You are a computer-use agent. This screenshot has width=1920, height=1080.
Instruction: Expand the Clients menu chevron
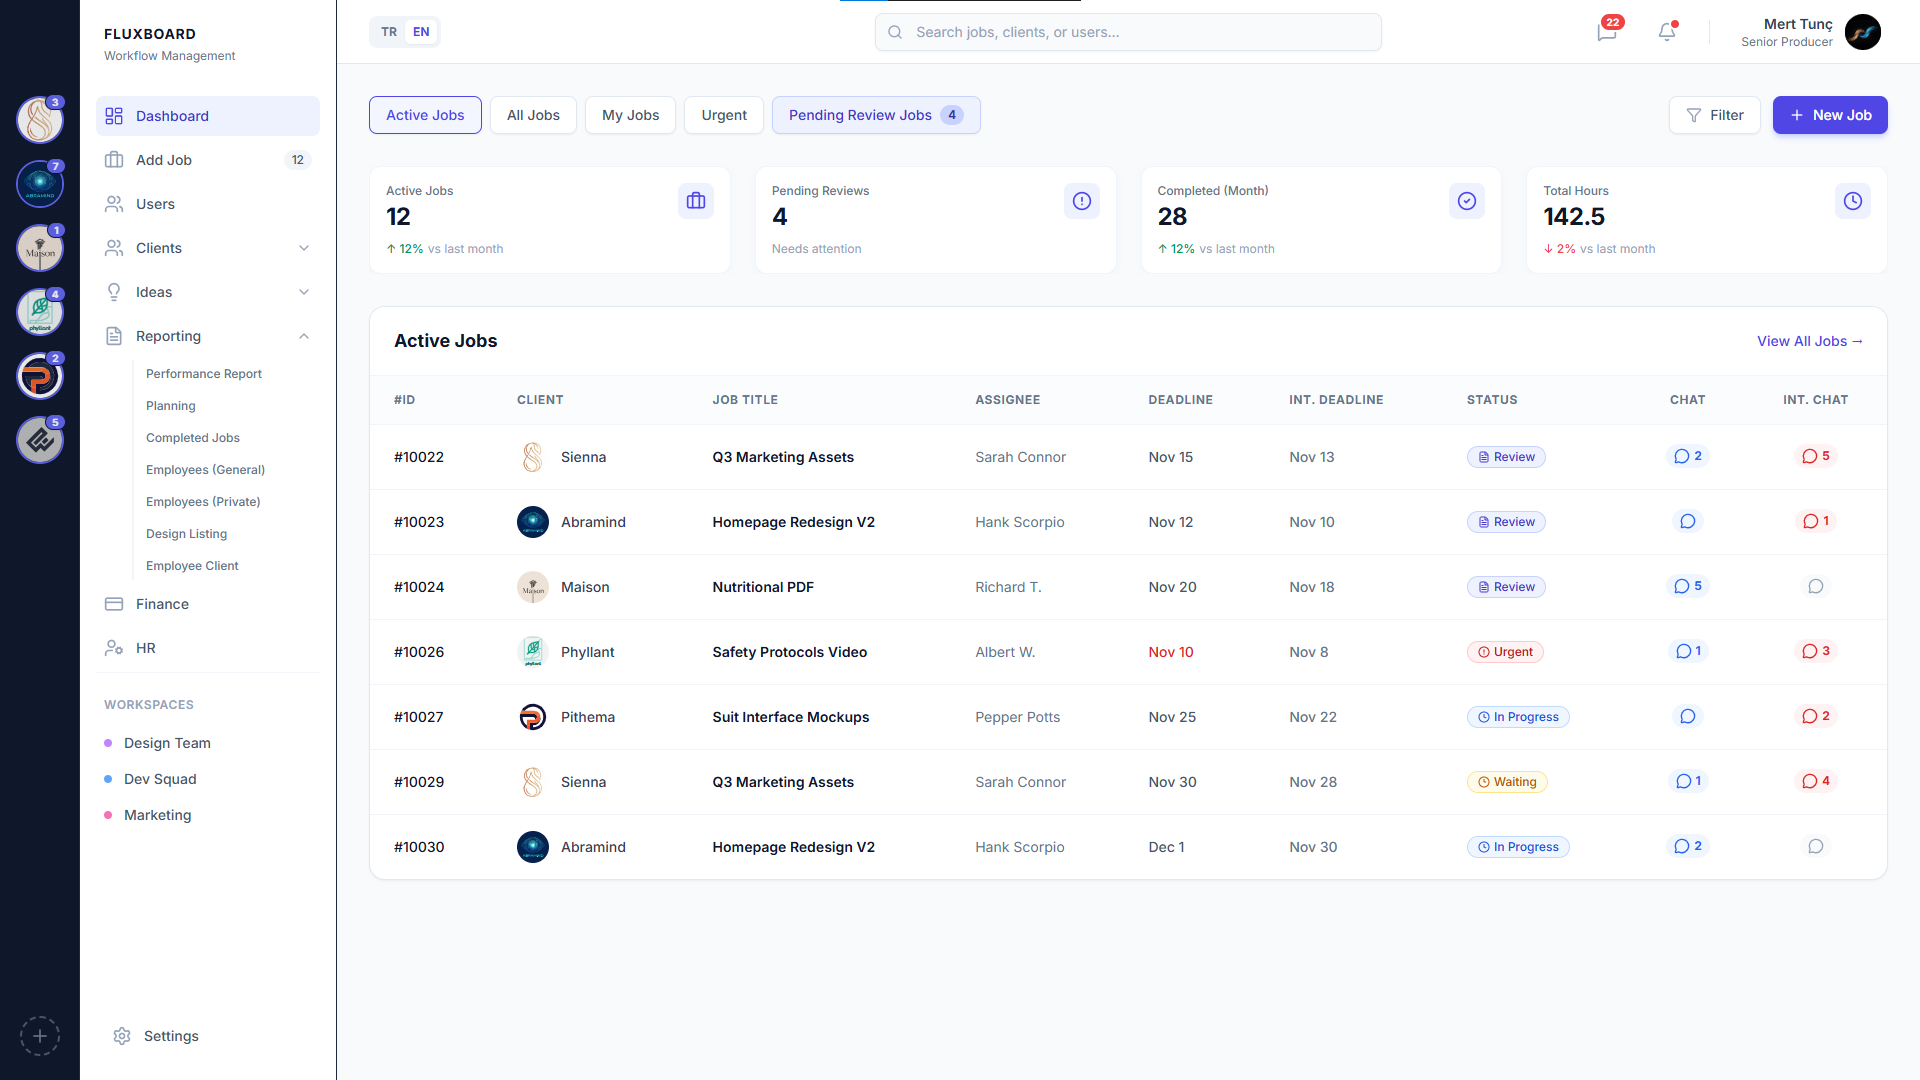(x=304, y=248)
